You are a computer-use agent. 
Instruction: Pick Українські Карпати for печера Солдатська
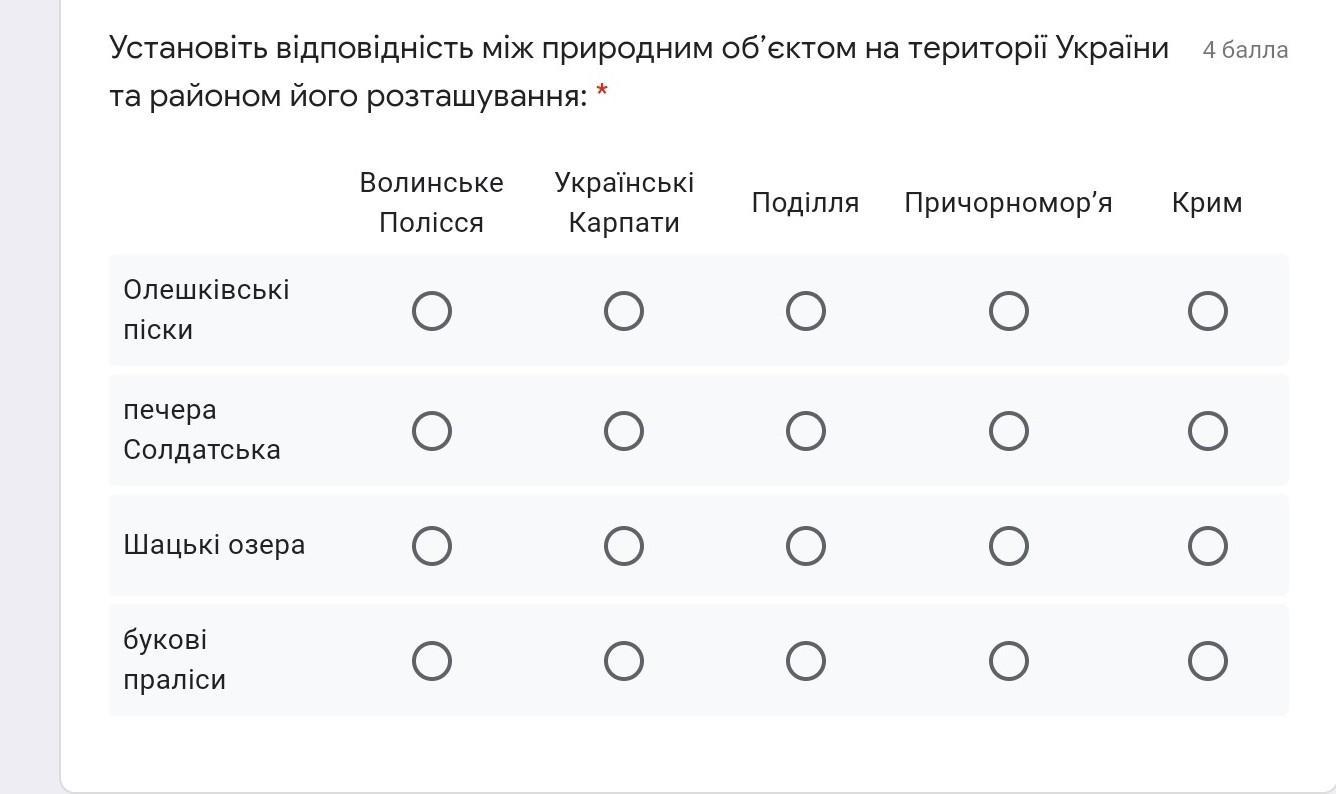(624, 431)
